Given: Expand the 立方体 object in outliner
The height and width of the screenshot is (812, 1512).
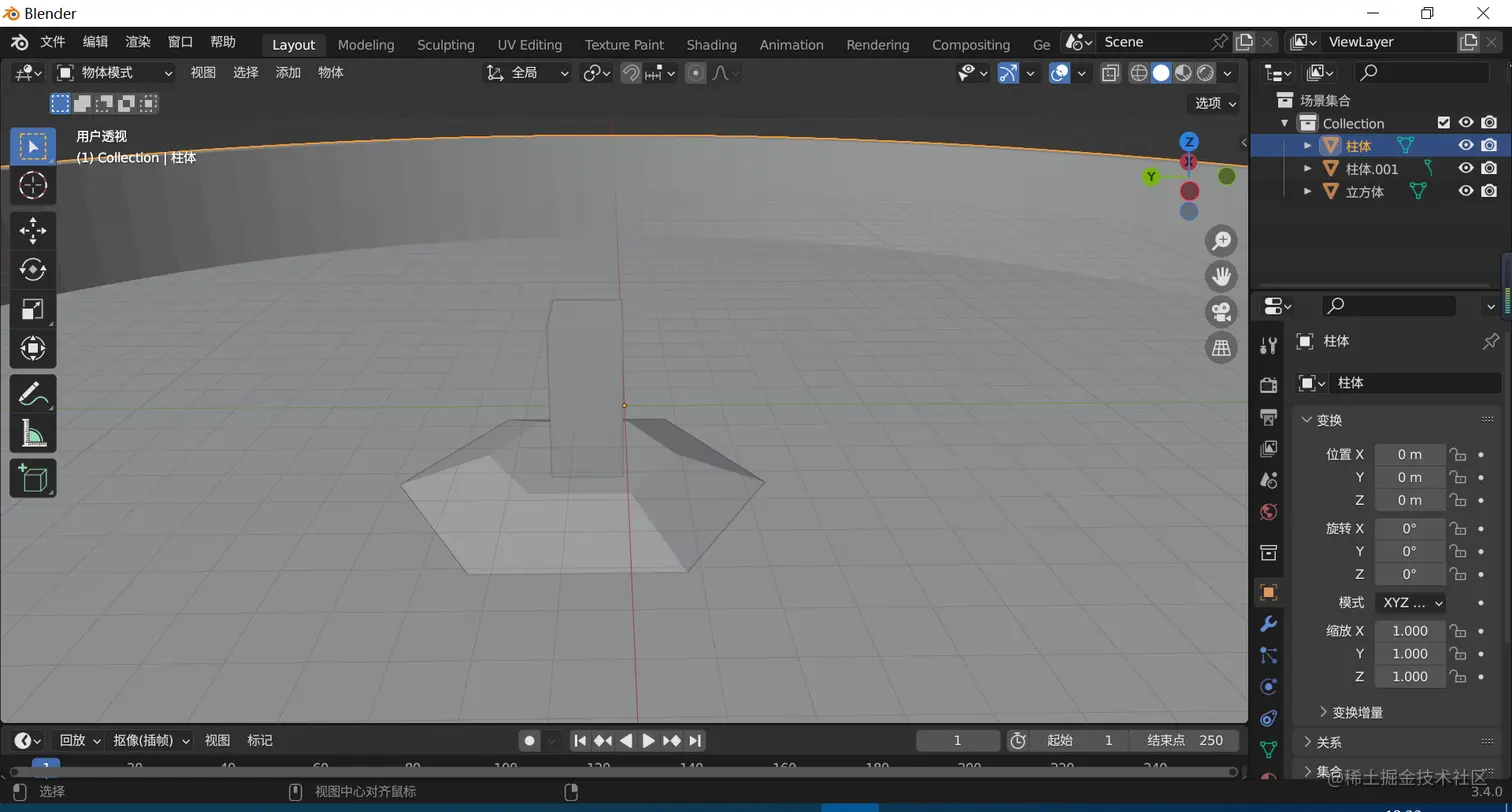Looking at the screenshot, I should point(1307,192).
